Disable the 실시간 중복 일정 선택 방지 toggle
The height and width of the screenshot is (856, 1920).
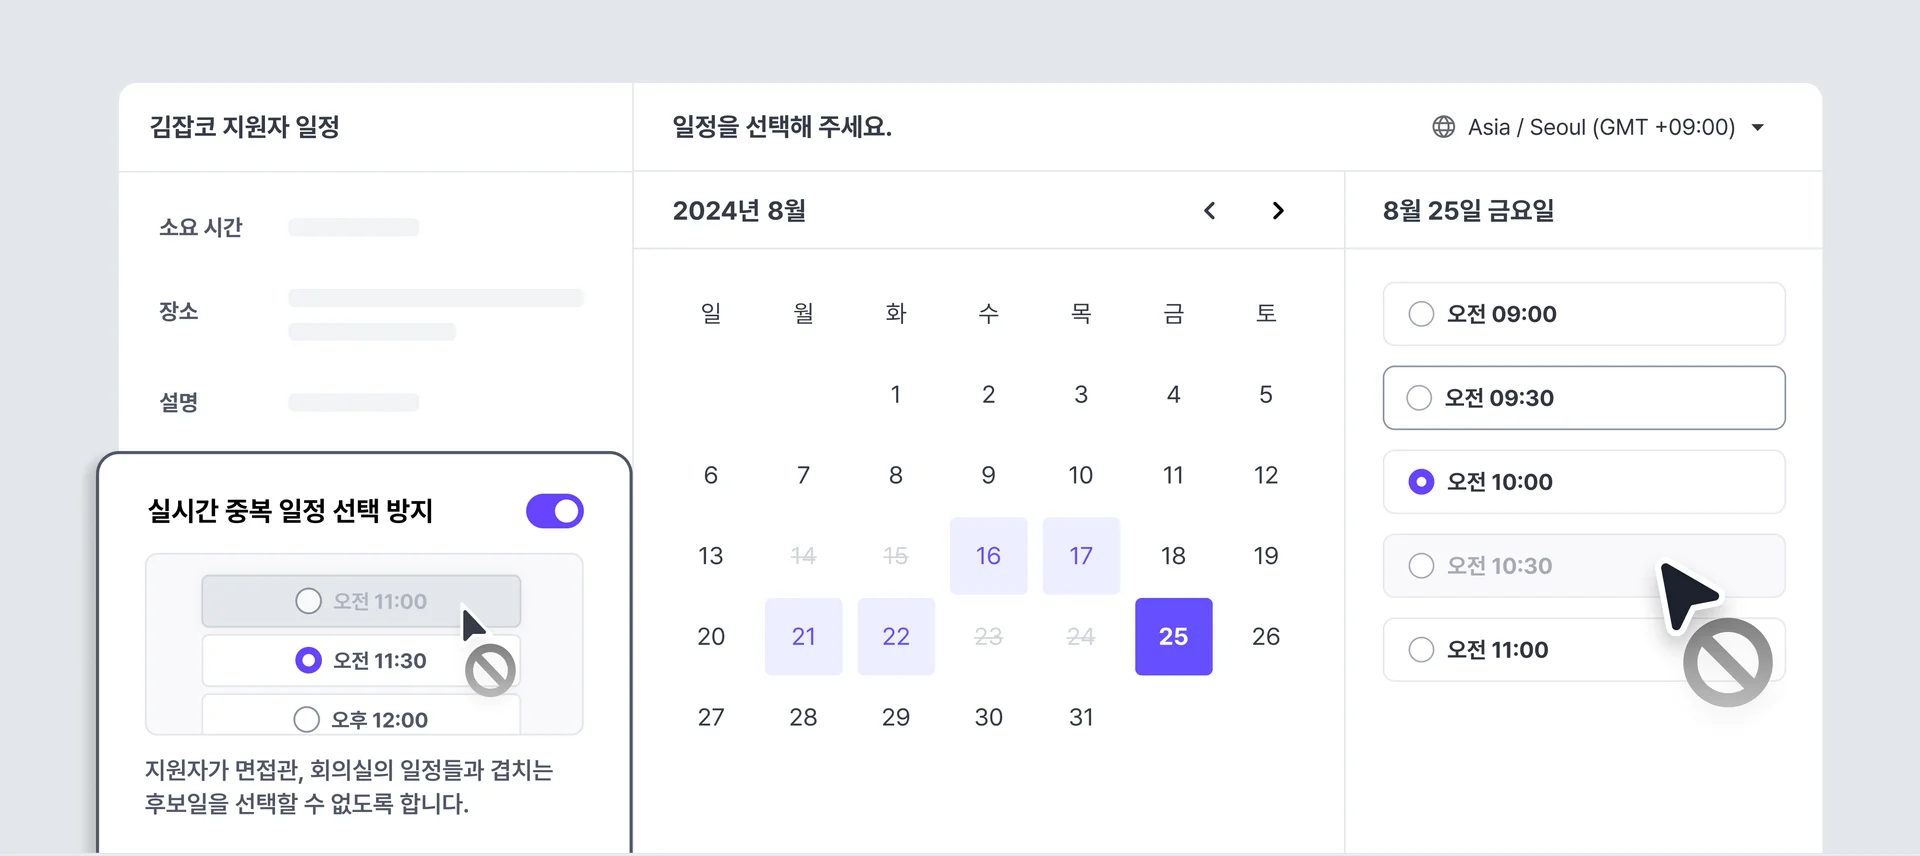click(x=554, y=511)
